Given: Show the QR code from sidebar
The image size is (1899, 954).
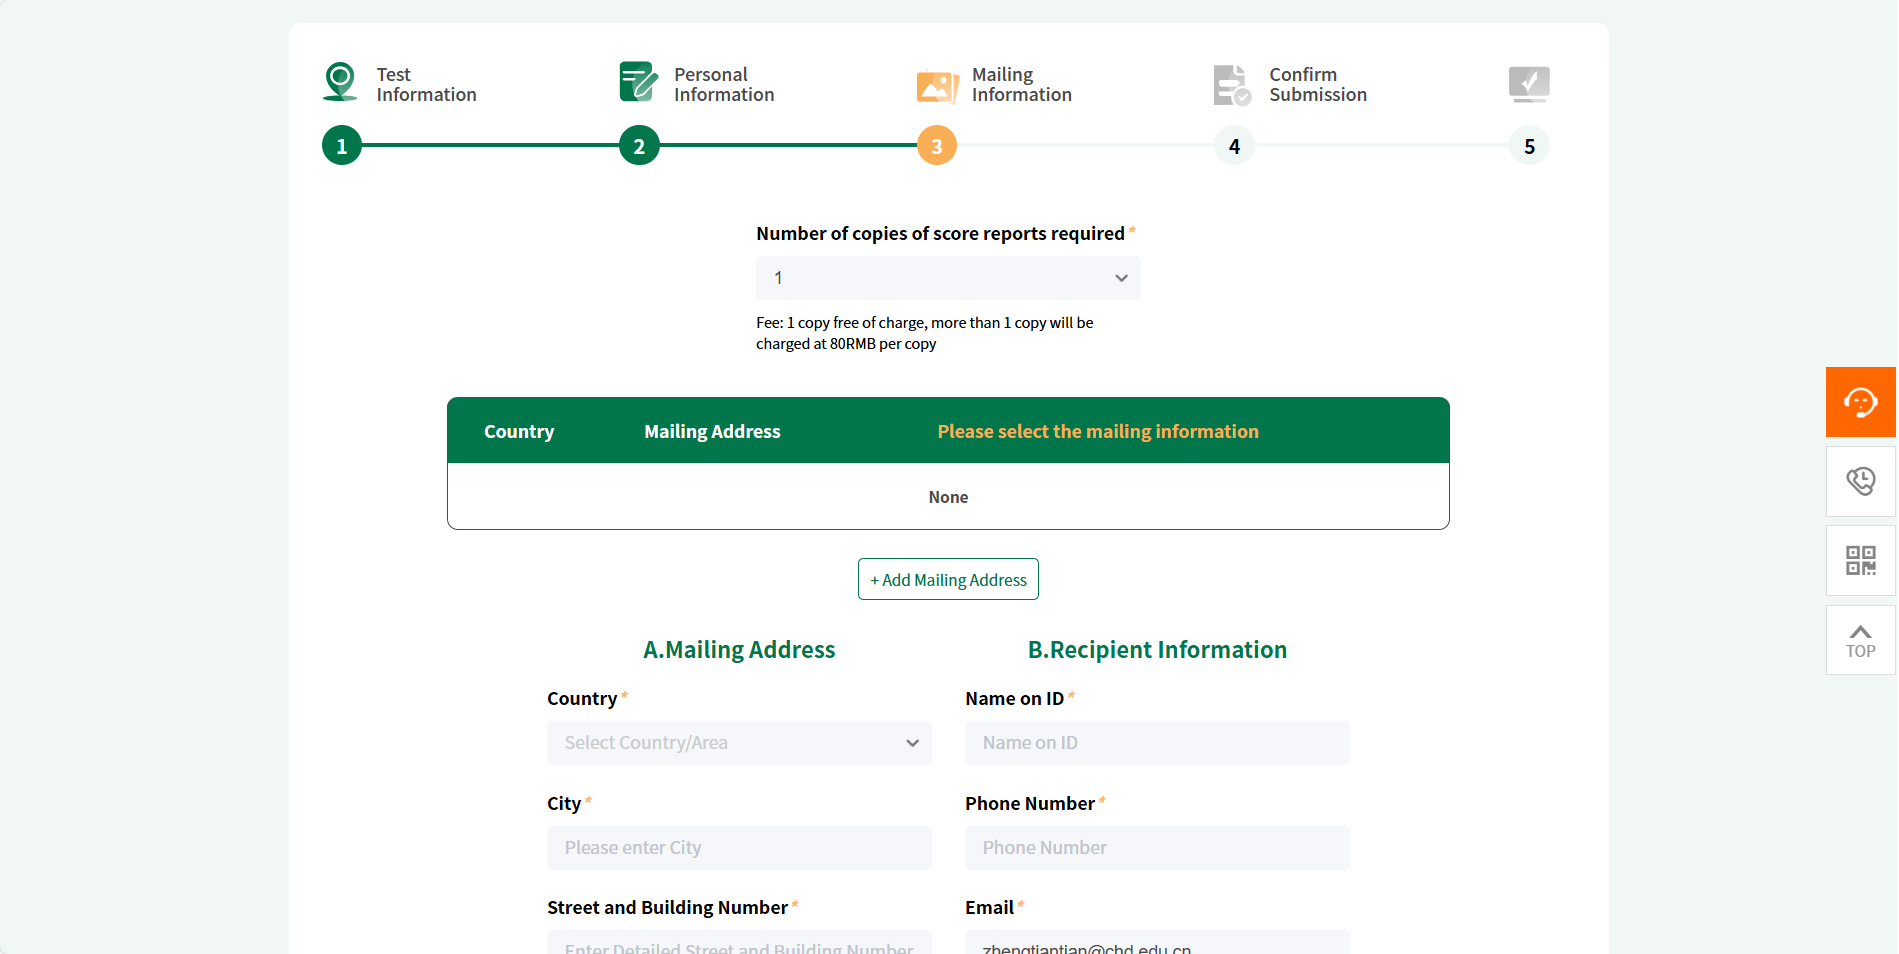Looking at the screenshot, I should click(1860, 560).
